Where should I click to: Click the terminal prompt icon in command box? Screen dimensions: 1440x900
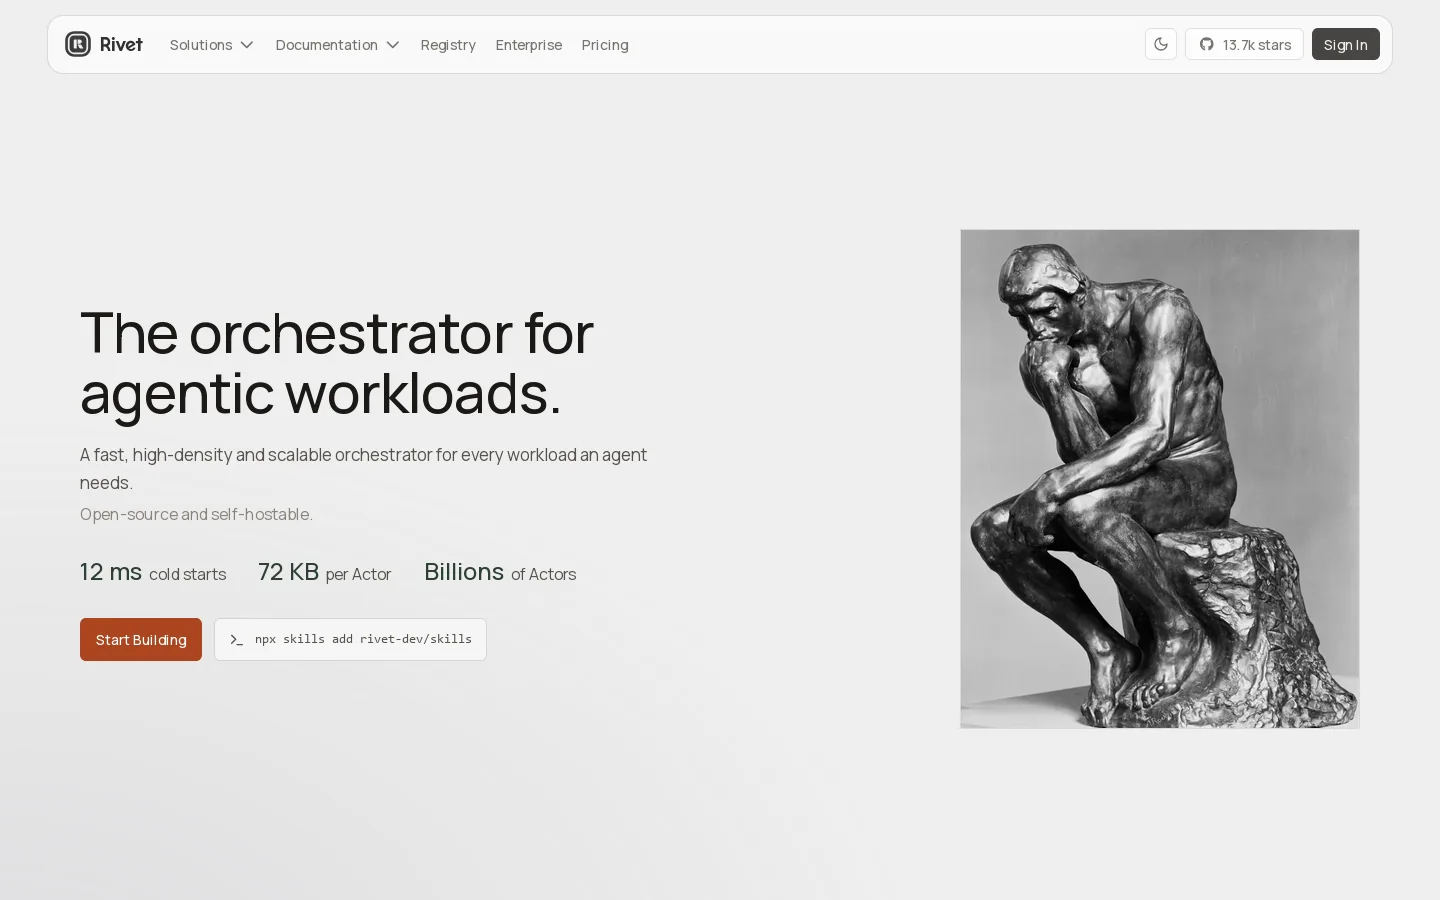(x=237, y=640)
